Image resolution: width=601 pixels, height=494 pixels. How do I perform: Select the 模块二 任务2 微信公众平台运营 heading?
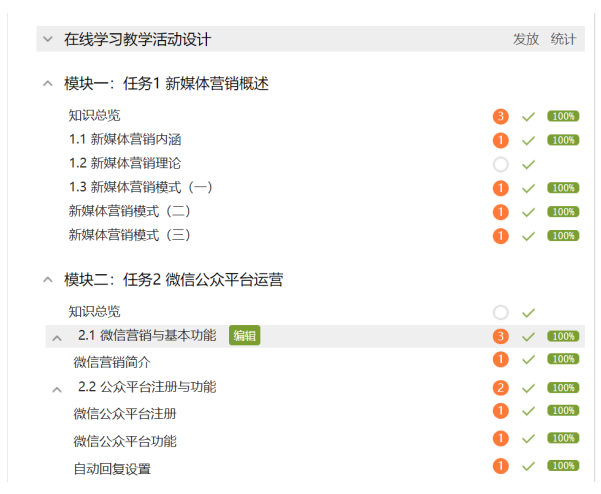click(173, 280)
